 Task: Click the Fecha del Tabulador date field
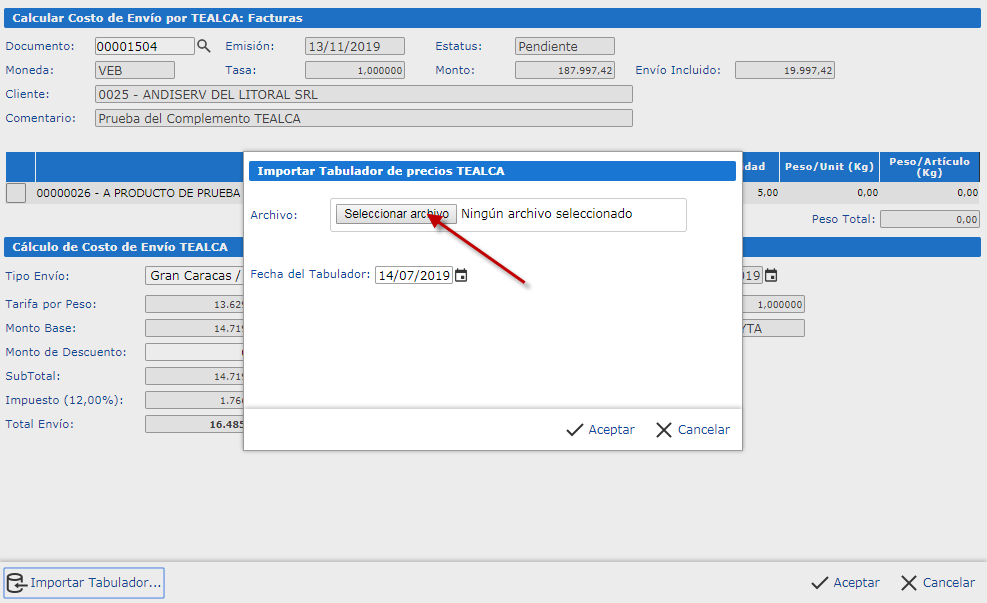coord(414,276)
